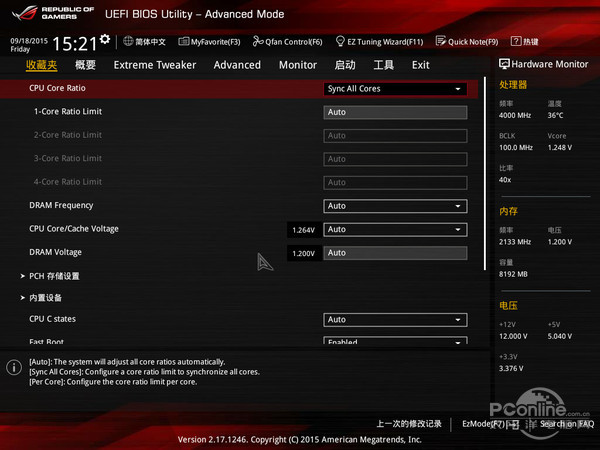This screenshot has height=450, width=600.
Task: Open the time settings gear icon
Action: click(x=105, y=39)
